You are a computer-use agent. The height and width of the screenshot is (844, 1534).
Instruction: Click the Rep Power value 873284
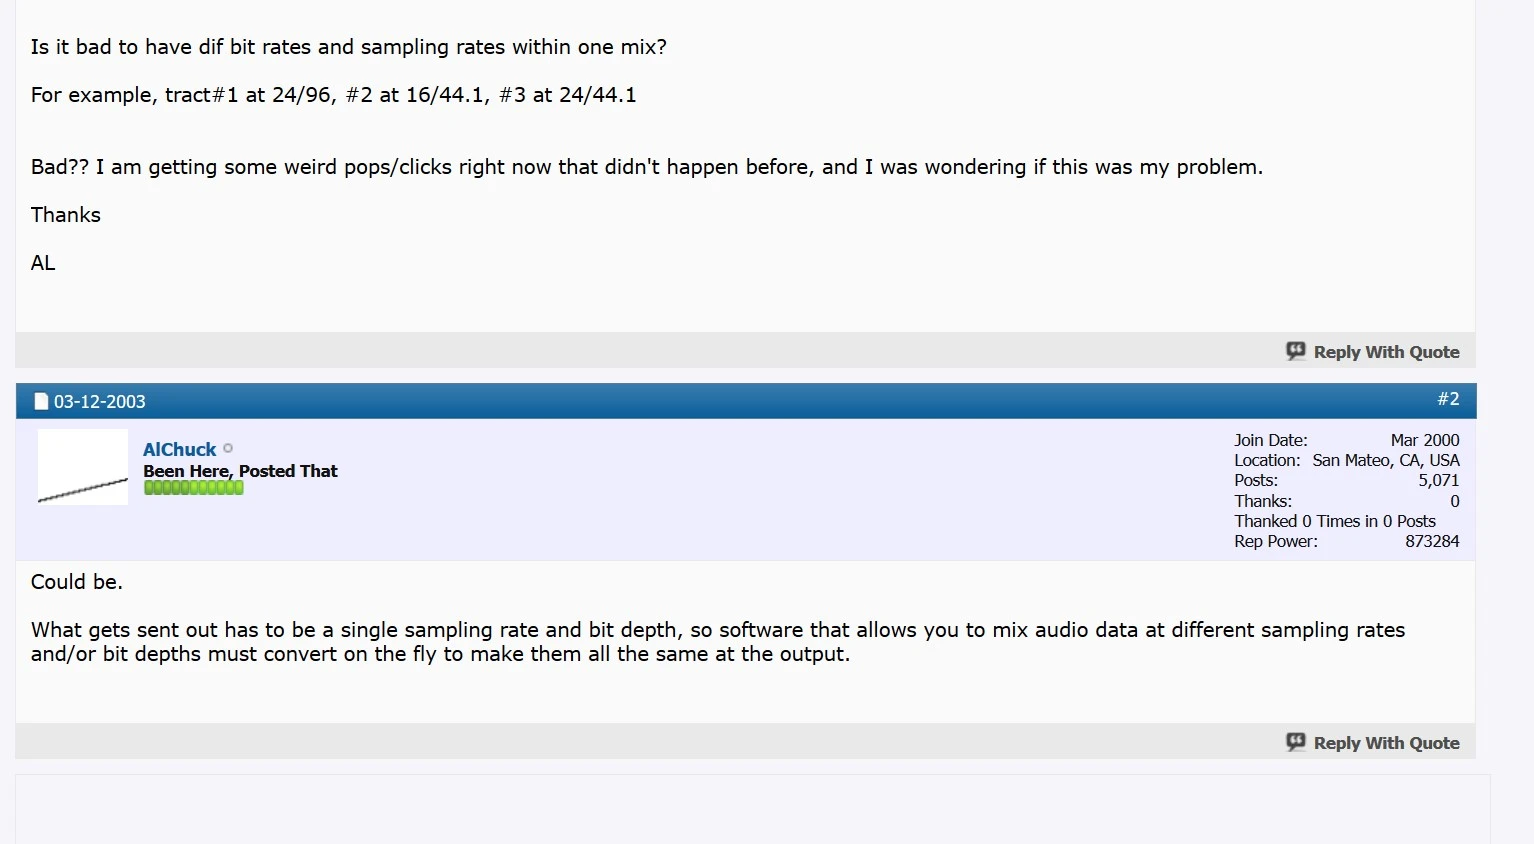1432,542
